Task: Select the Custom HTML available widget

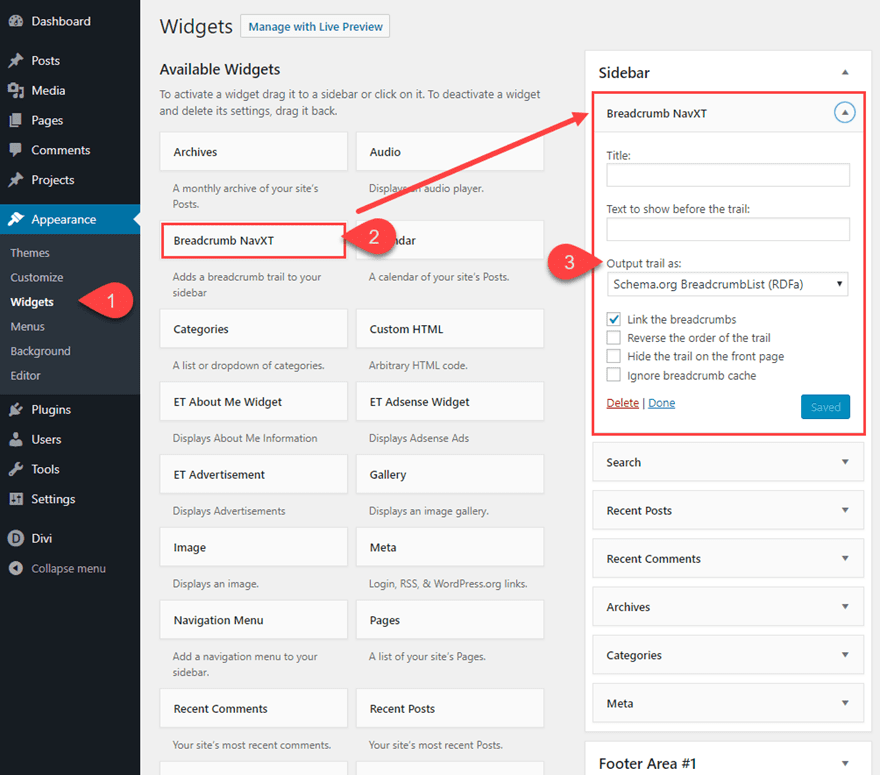Action: pos(450,329)
